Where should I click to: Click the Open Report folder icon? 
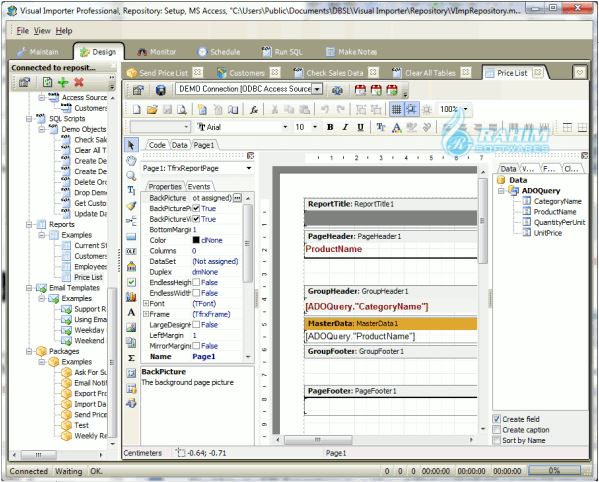click(x=152, y=110)
